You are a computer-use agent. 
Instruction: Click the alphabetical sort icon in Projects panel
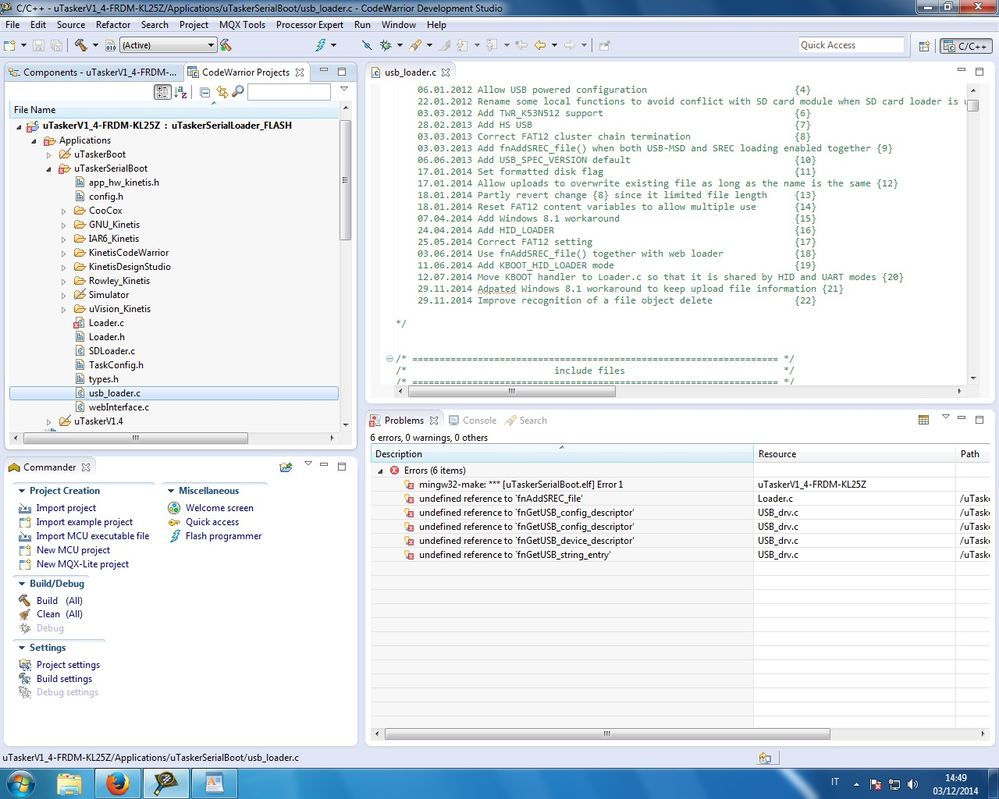tap(181, 92)
